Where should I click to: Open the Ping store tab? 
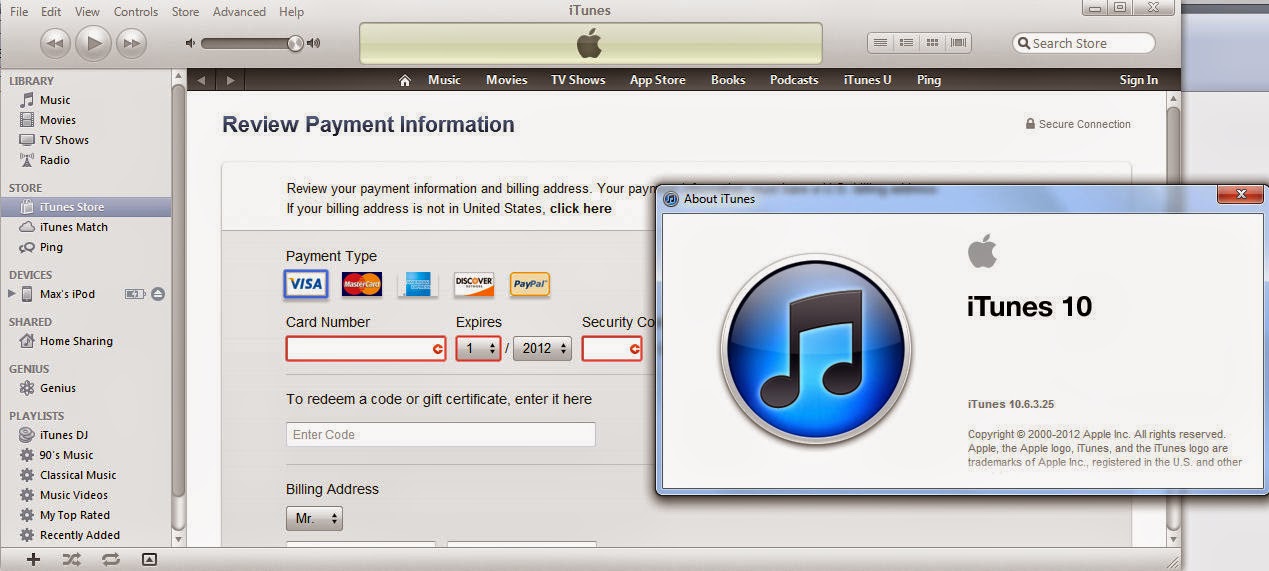click(929, 80)
